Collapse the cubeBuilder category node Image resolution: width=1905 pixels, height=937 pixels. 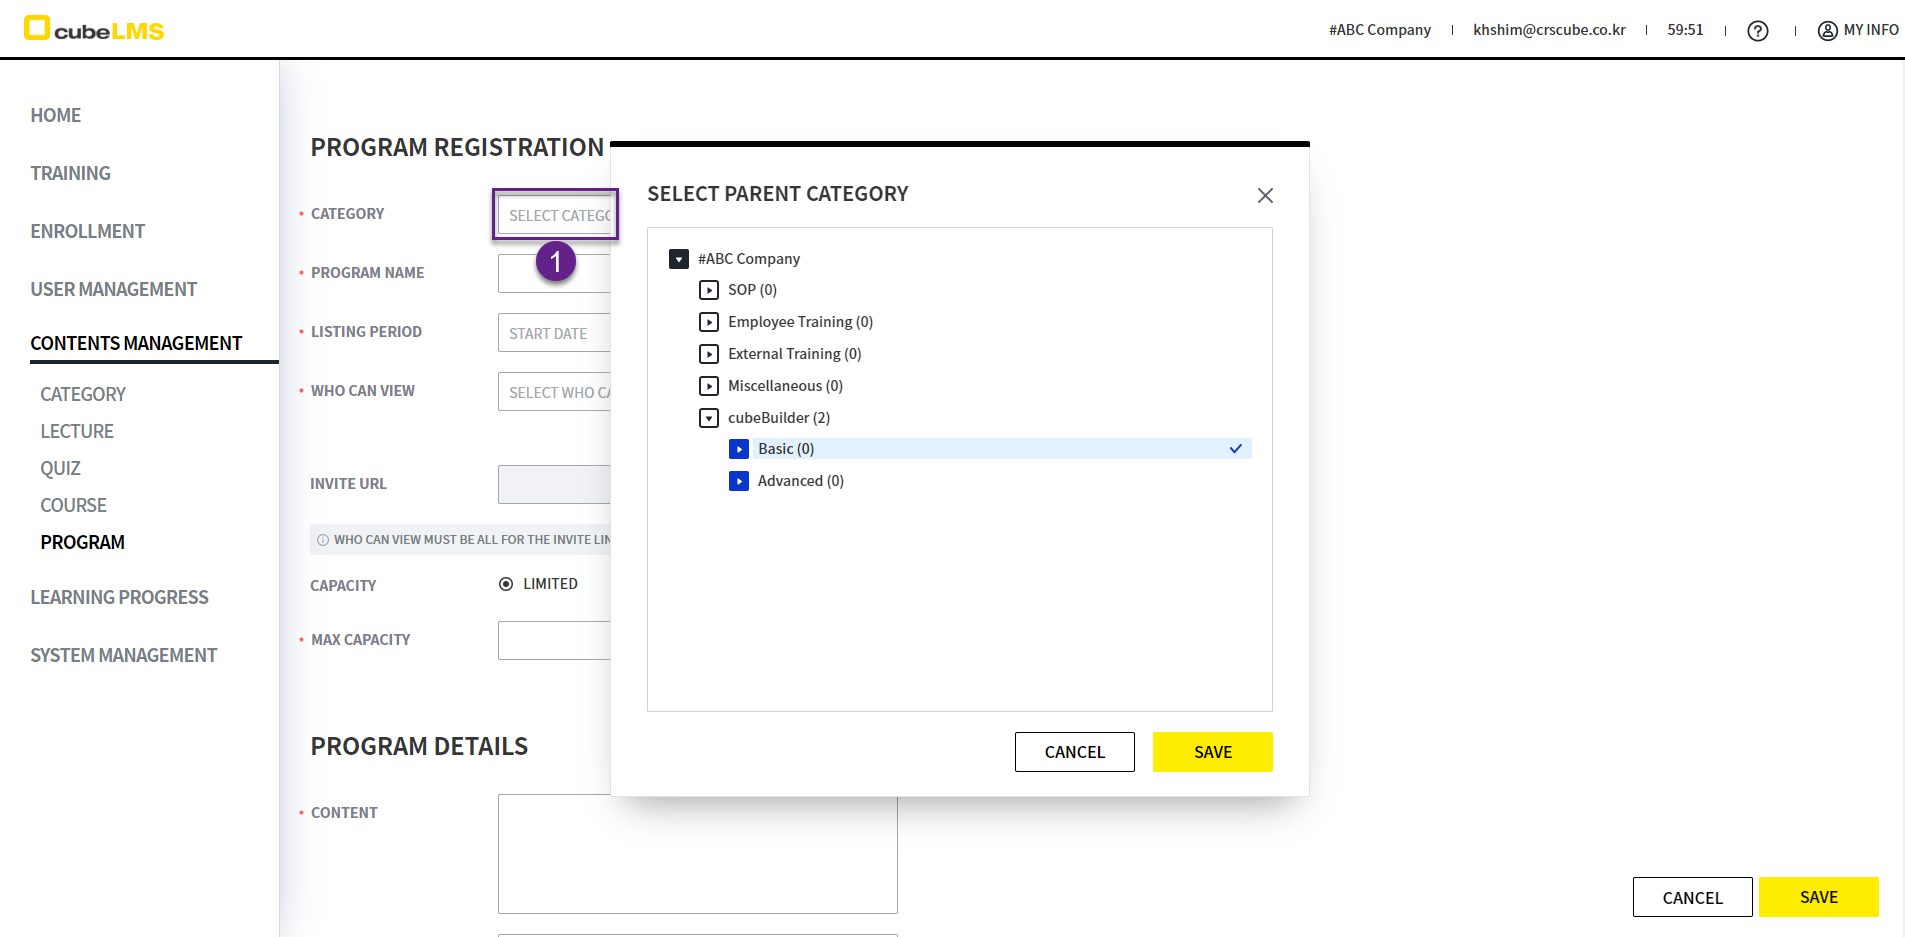click(709, 418)
